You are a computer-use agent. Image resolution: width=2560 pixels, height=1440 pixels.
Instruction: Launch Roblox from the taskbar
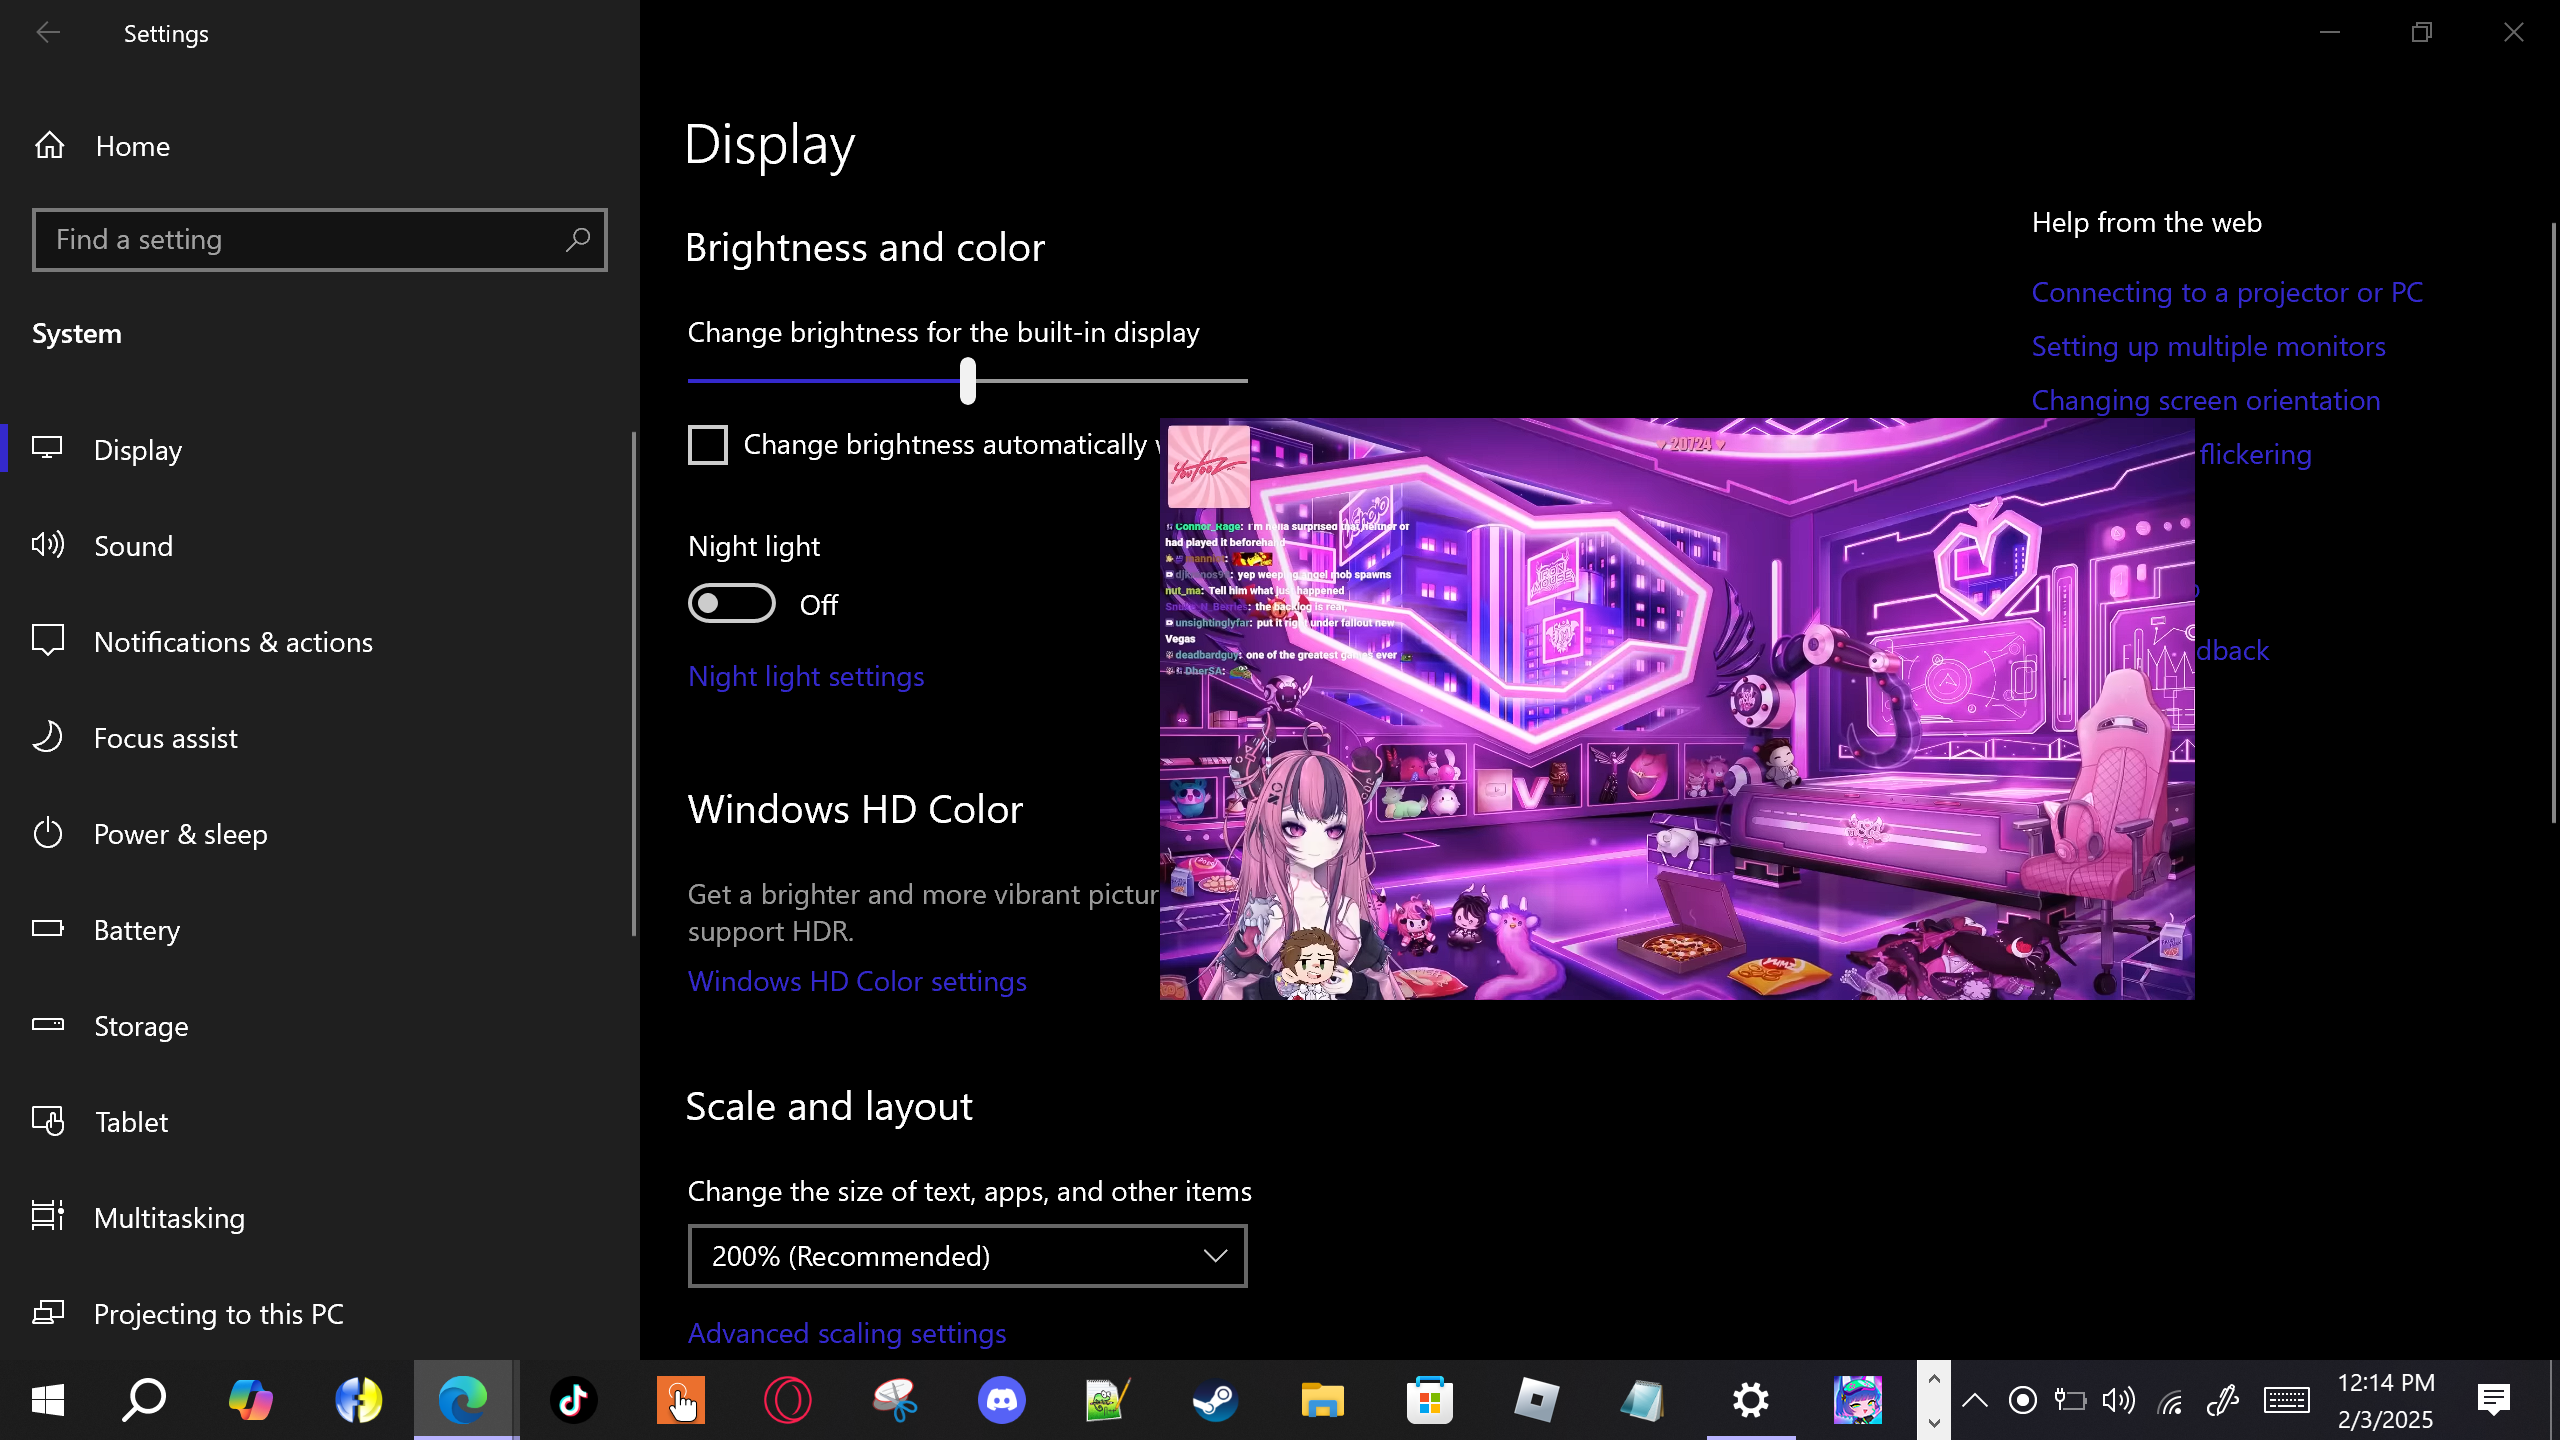1537,1400
